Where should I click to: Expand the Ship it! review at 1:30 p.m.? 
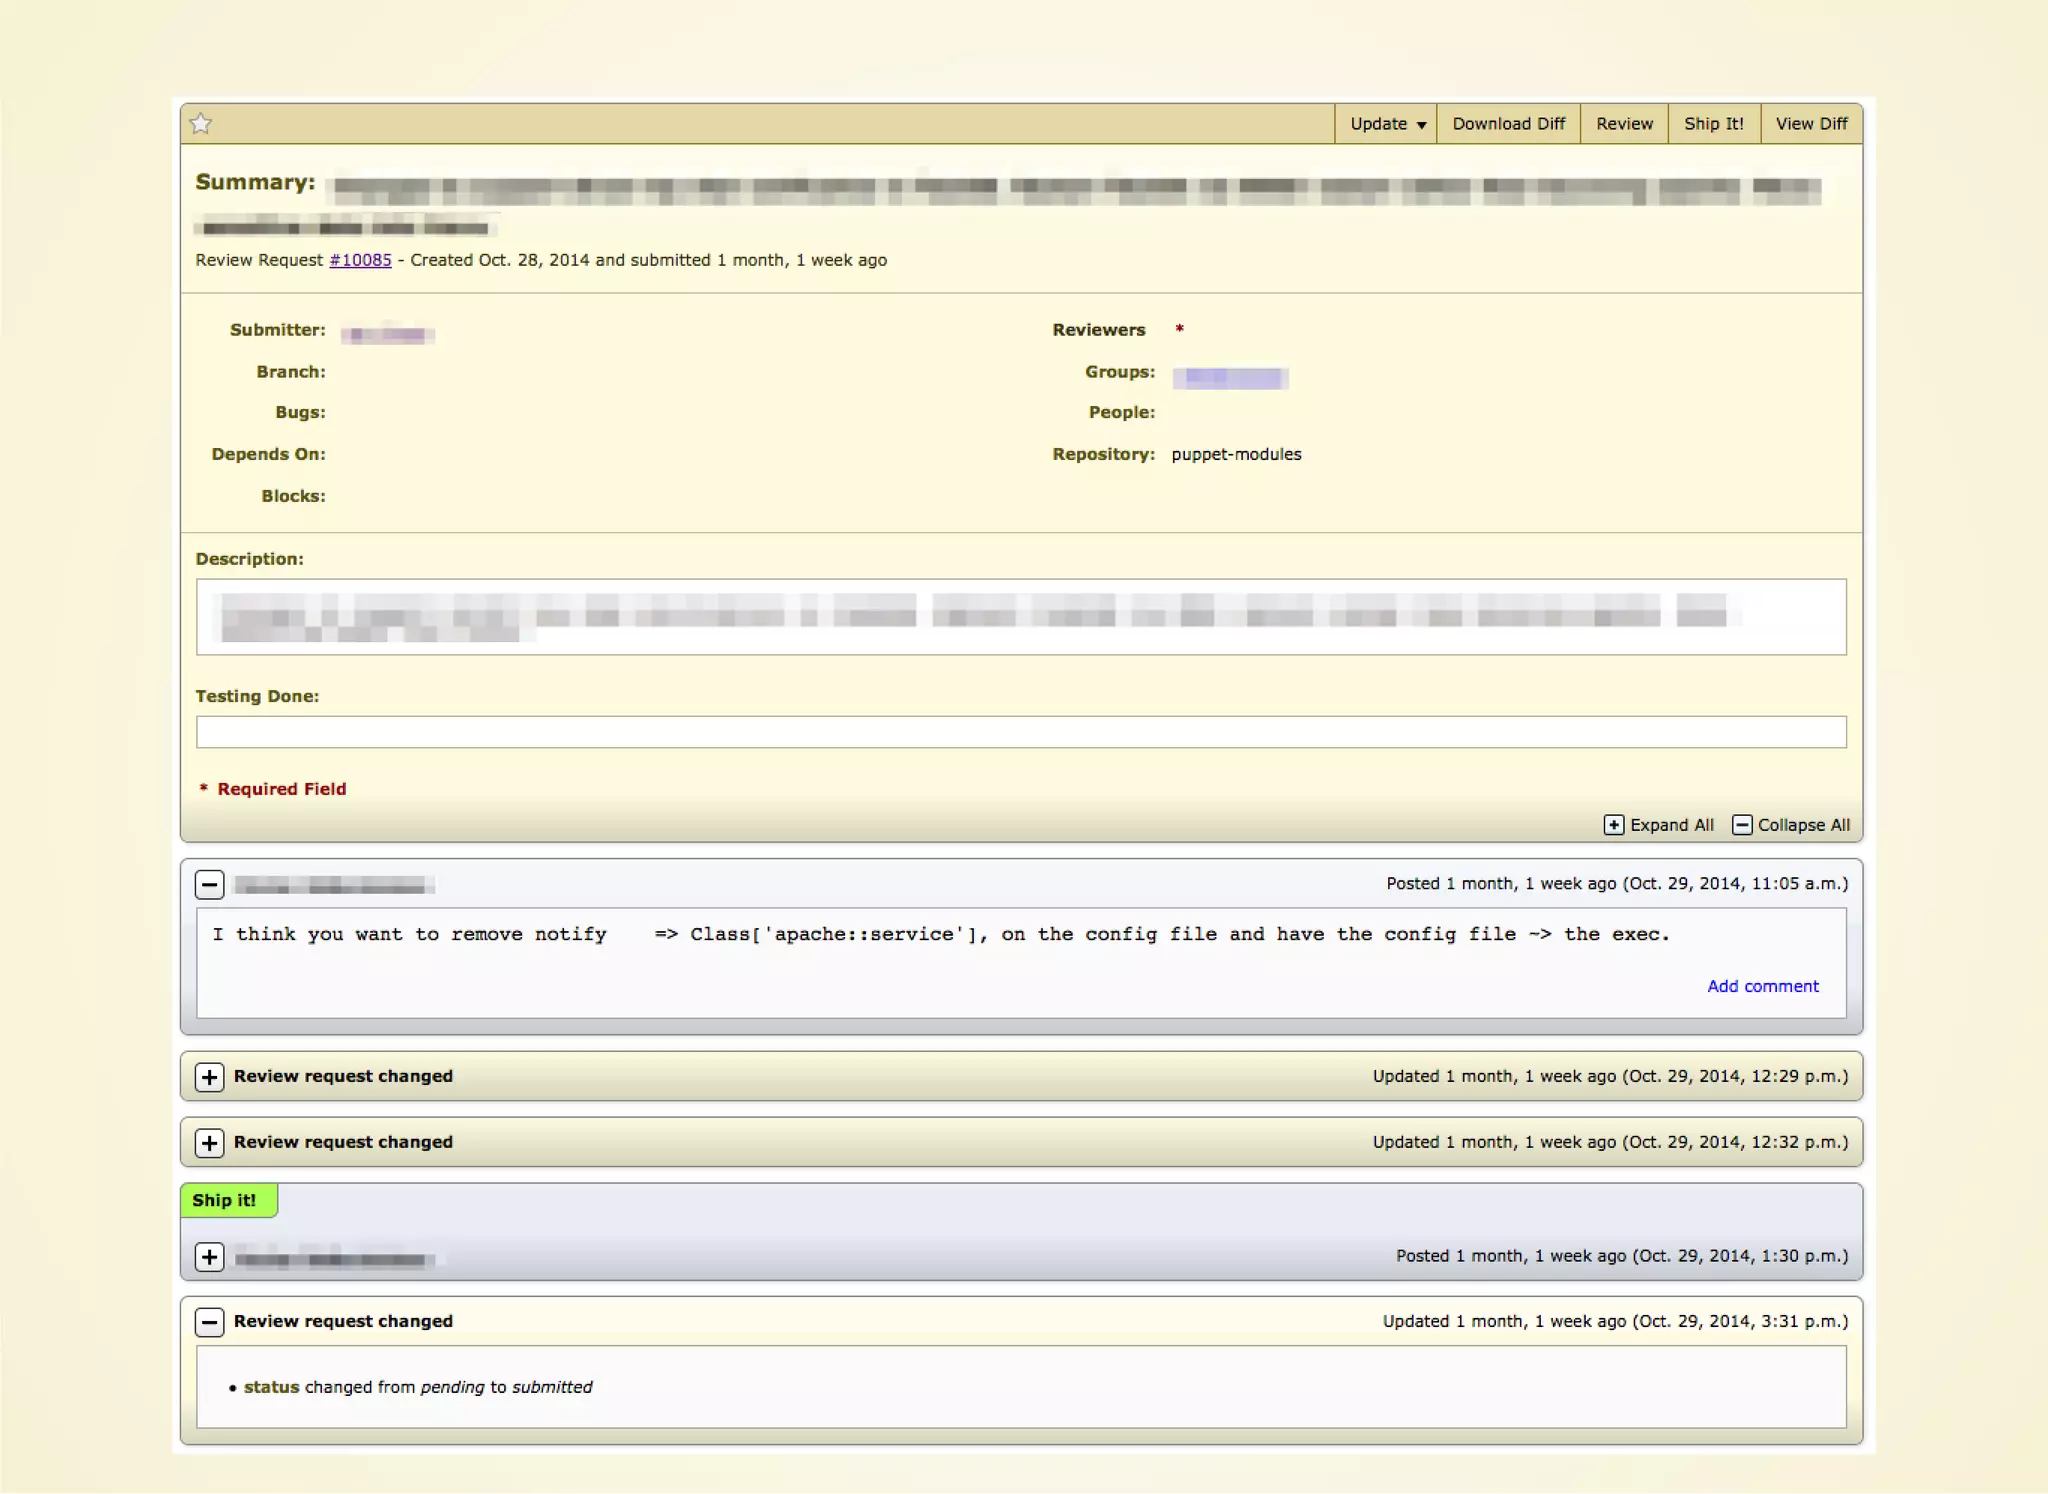(x=209, y=1257)
